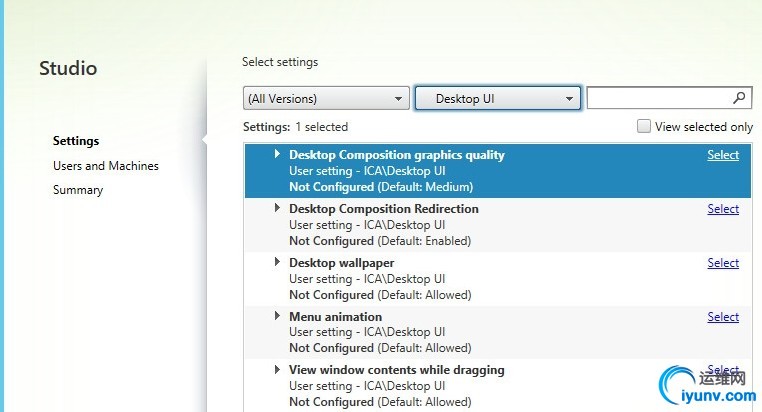762x412 pixels.
Task: Expand View window contents while dragging setting
Action: pos(277,369)
